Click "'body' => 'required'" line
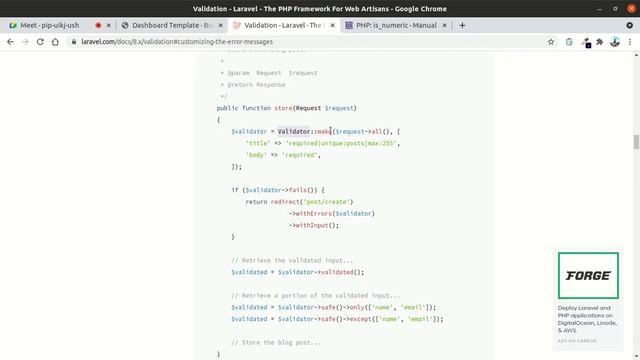 pyautogui.click(x=283, y=155)
